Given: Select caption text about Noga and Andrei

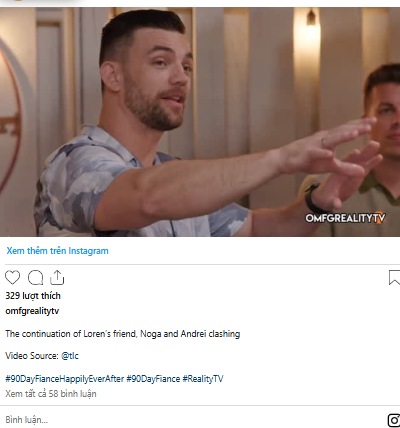Looking at the screenshot, I should pyautogui.click(x=123, y=334).
